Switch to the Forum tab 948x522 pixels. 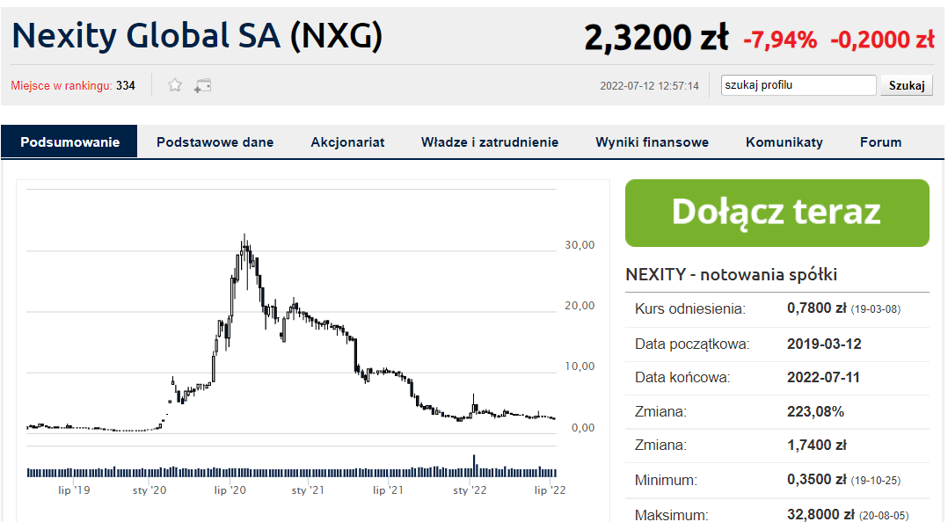880,142
